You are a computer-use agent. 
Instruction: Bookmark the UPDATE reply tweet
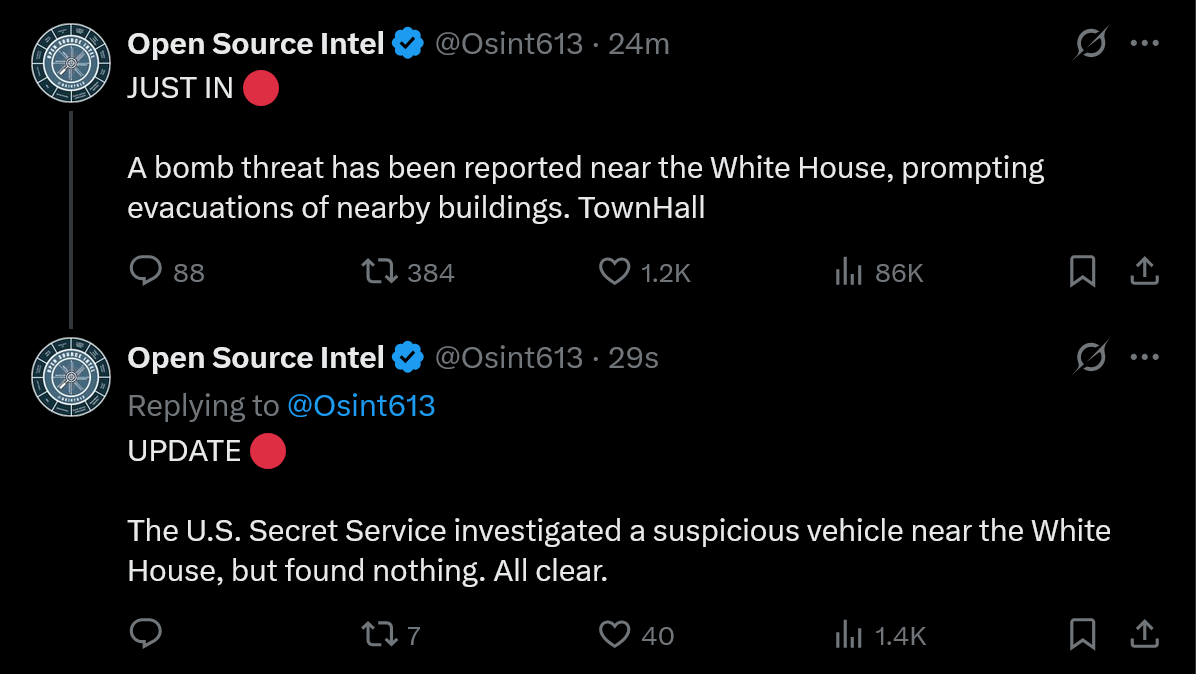[1082, 634]
